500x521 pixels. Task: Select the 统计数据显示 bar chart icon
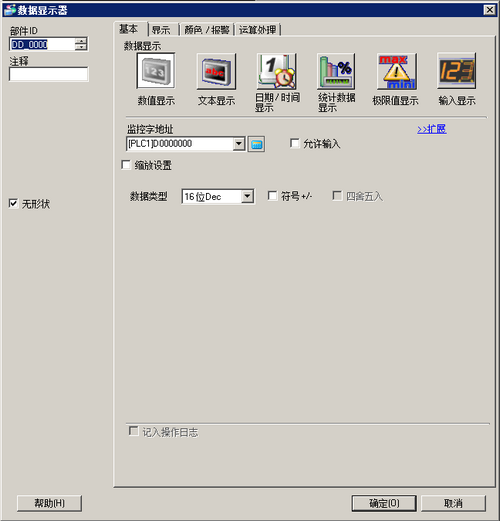(x=336, y=71)
